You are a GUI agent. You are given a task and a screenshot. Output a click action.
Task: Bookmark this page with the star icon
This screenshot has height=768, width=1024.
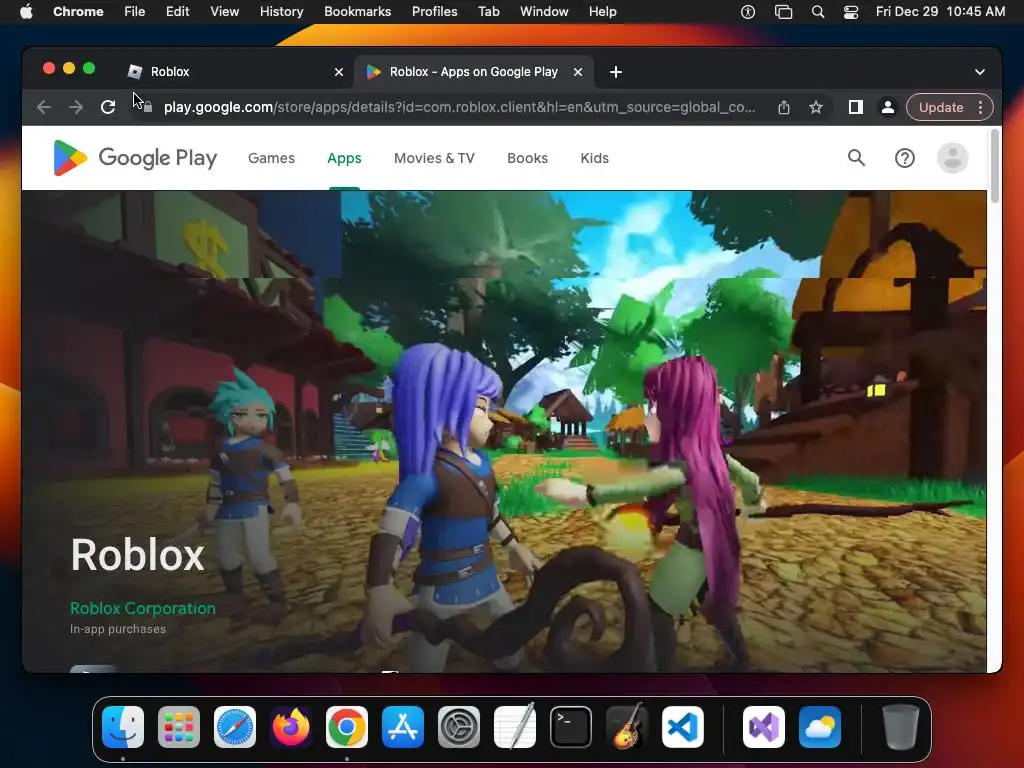[816, 107]
